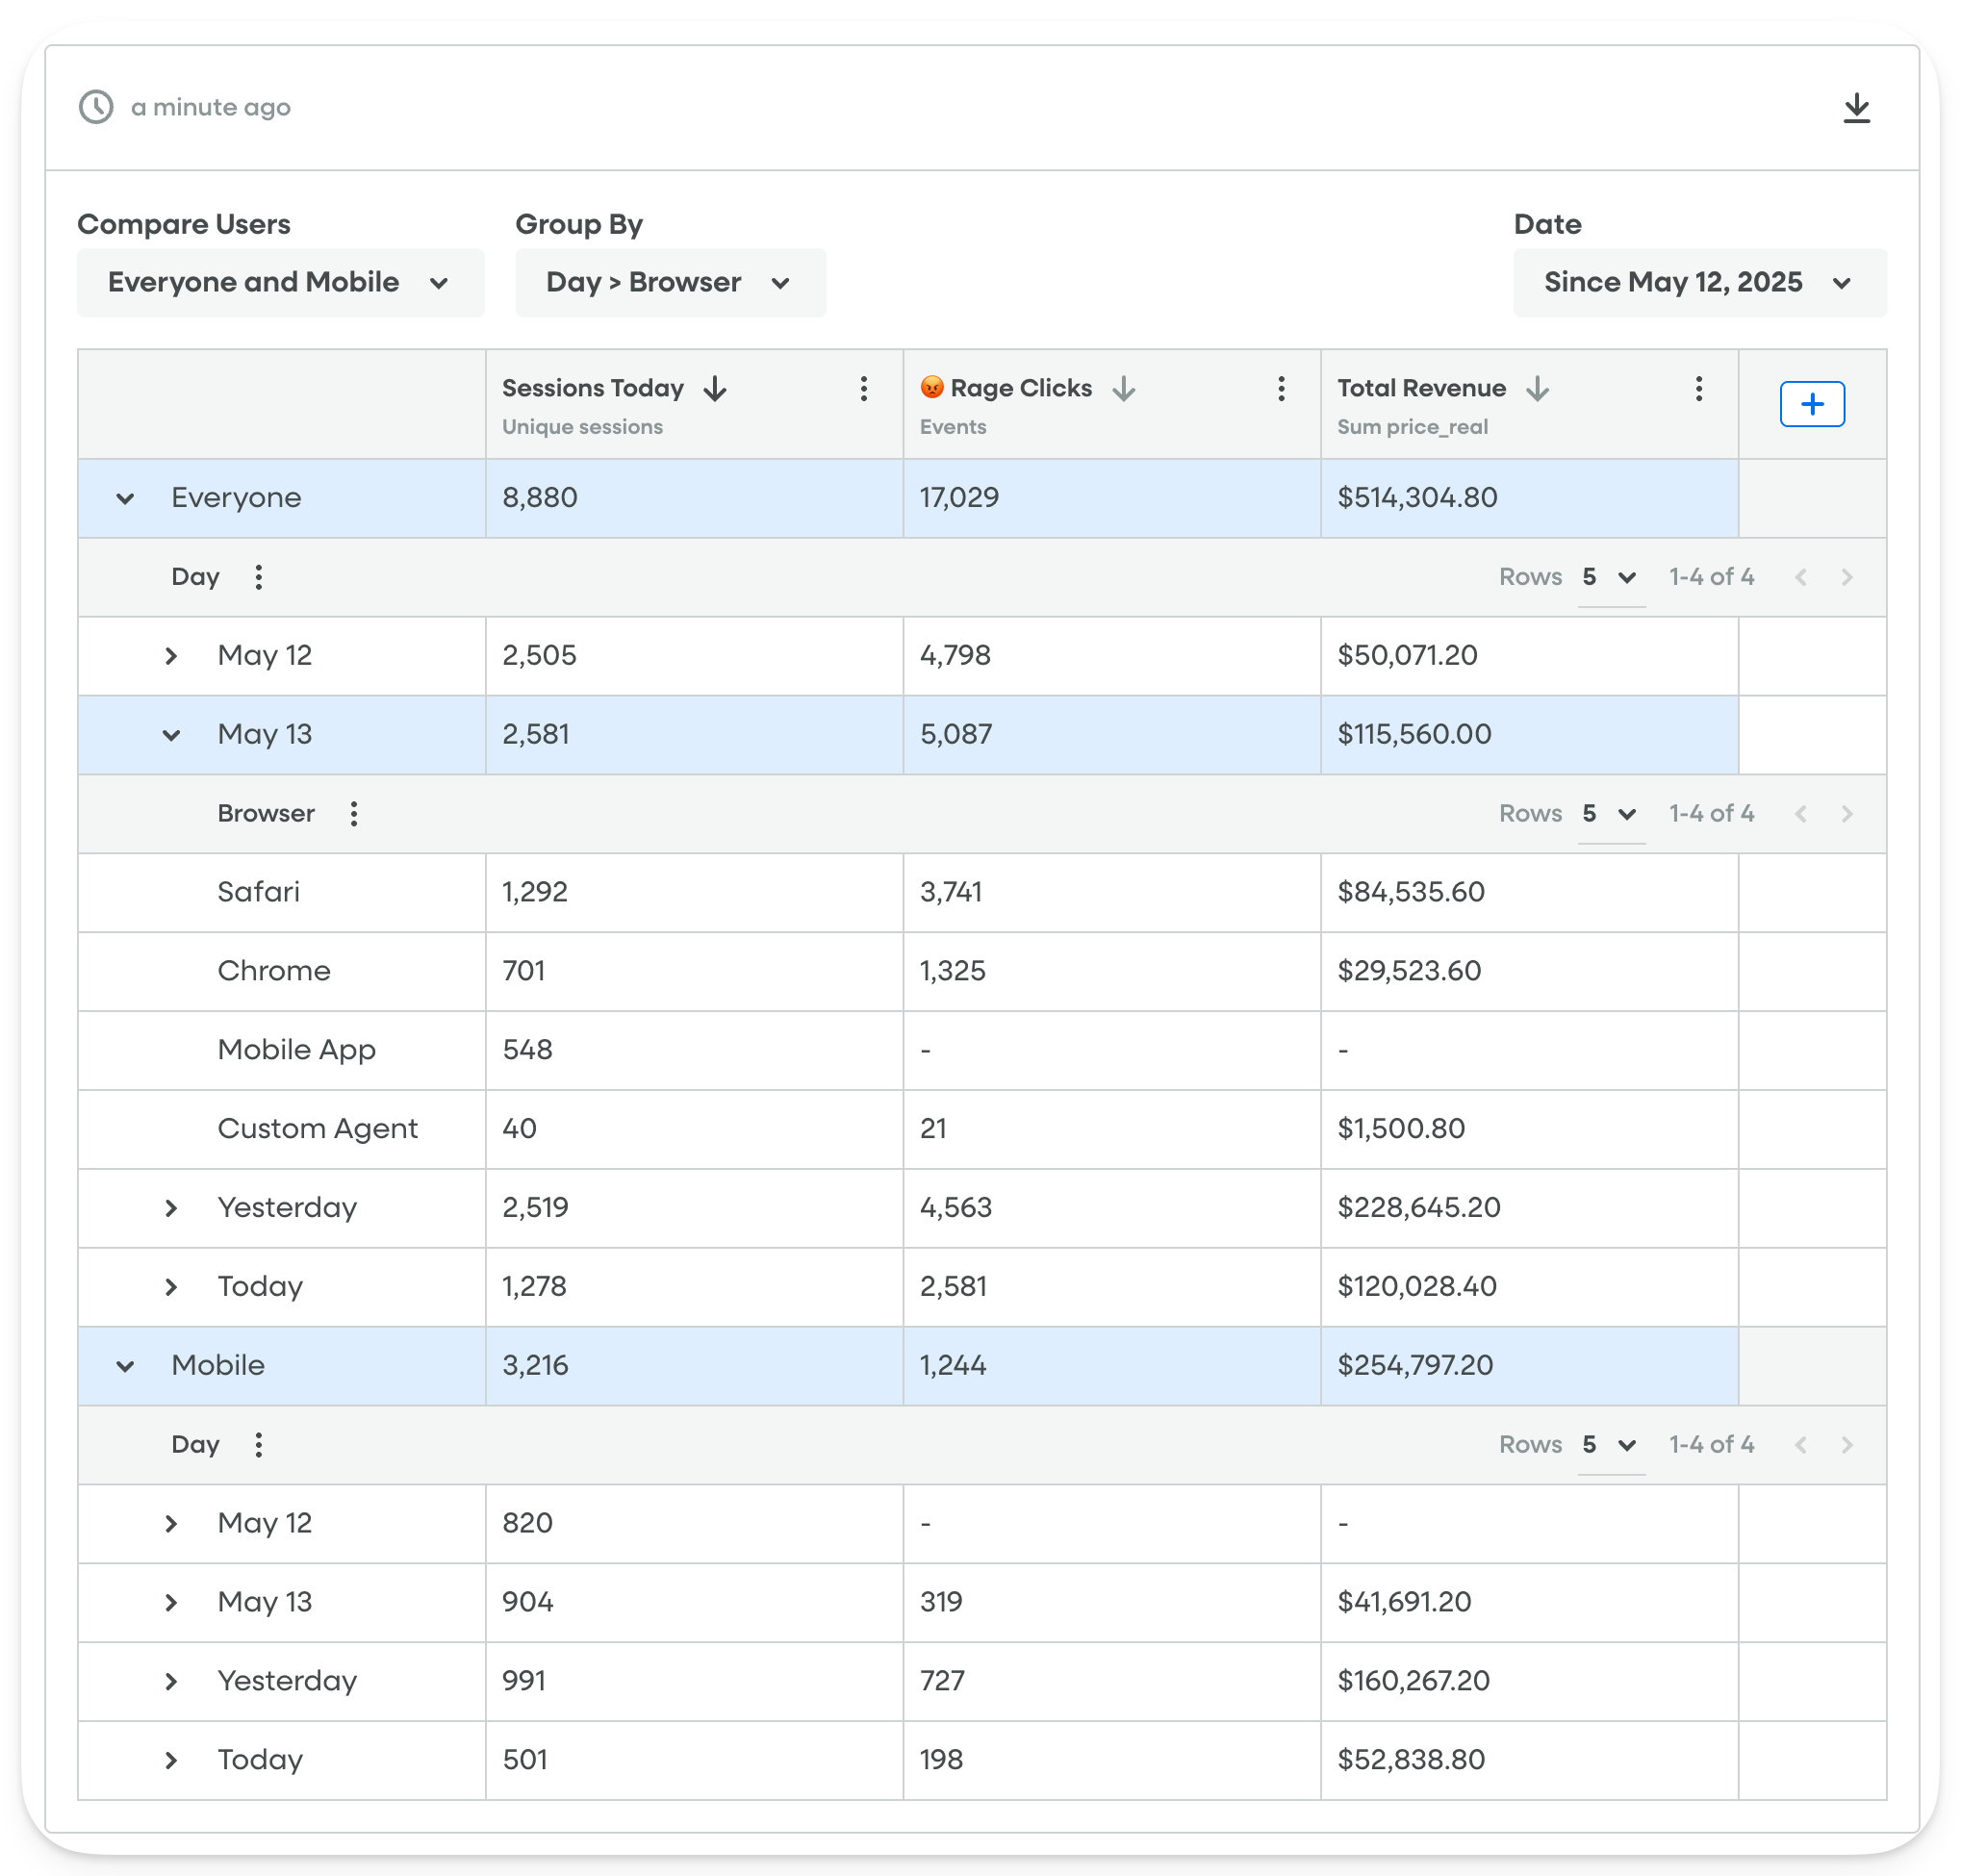Open the Rows per page selector under Day

1611,577
